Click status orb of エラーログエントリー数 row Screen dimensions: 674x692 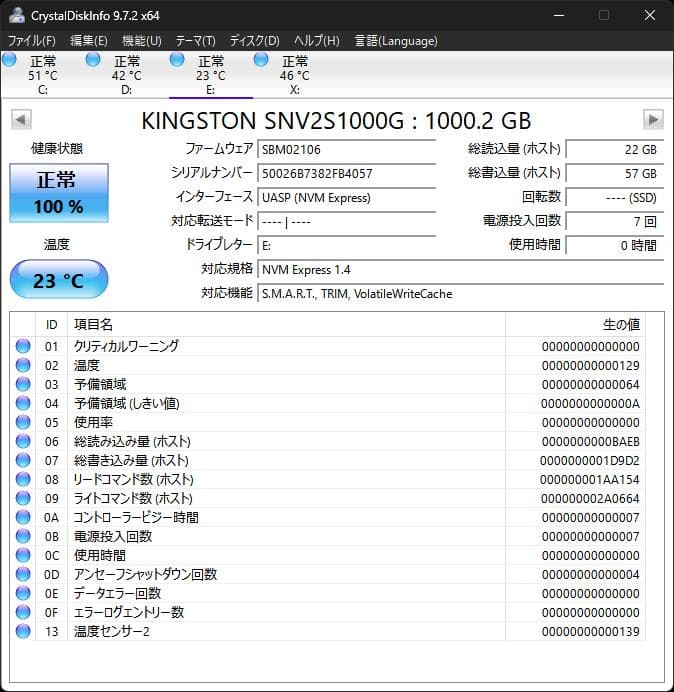point(23,612)
